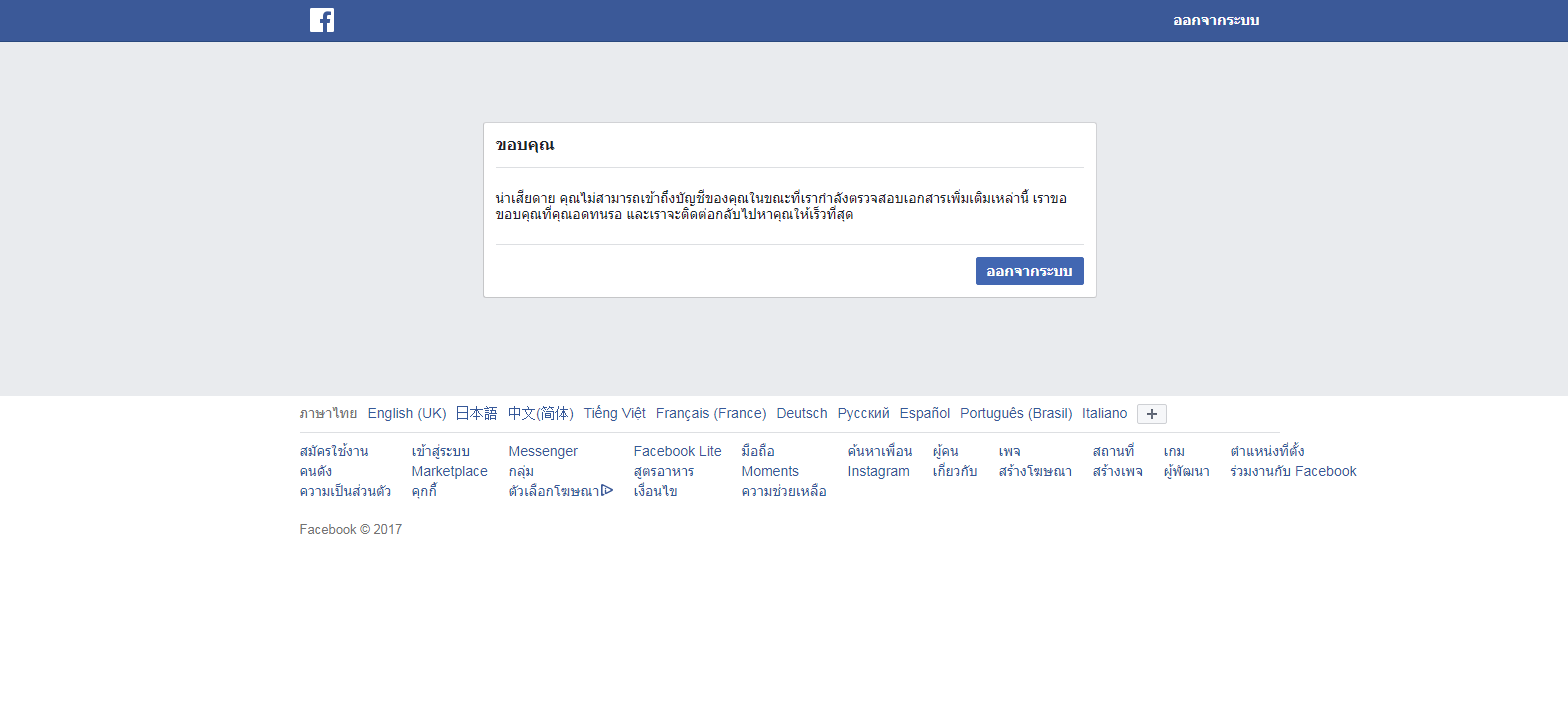The width and height of the screenshot is (1568, 702).
Task: Open Messenger footer link
Action: click(543, 451)
